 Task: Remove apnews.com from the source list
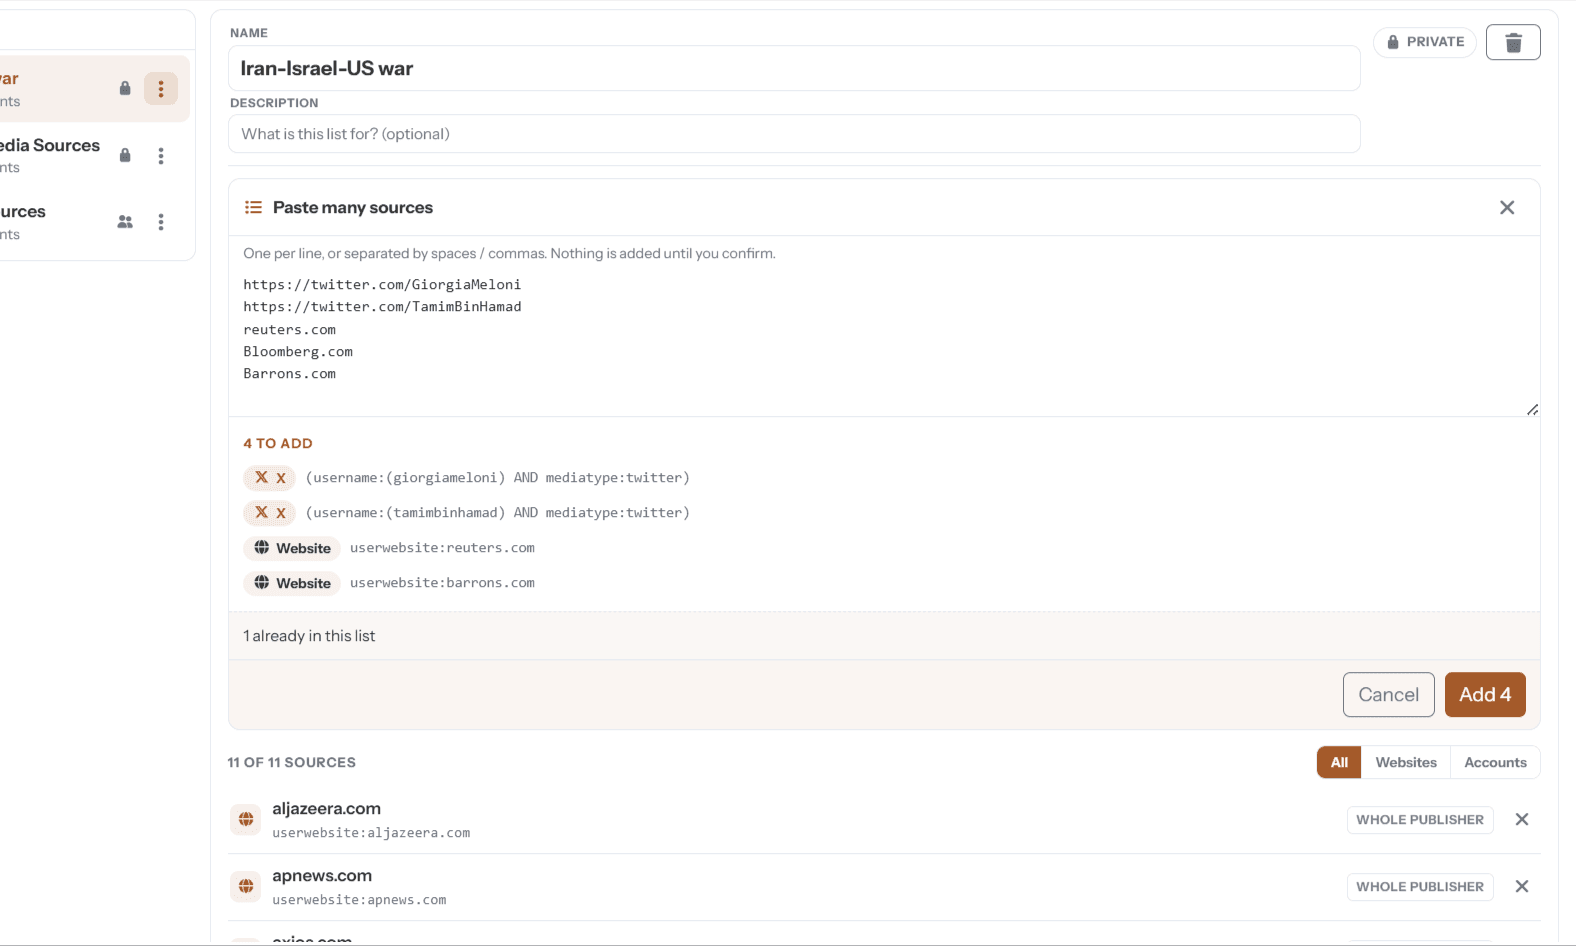[1522, 887]
